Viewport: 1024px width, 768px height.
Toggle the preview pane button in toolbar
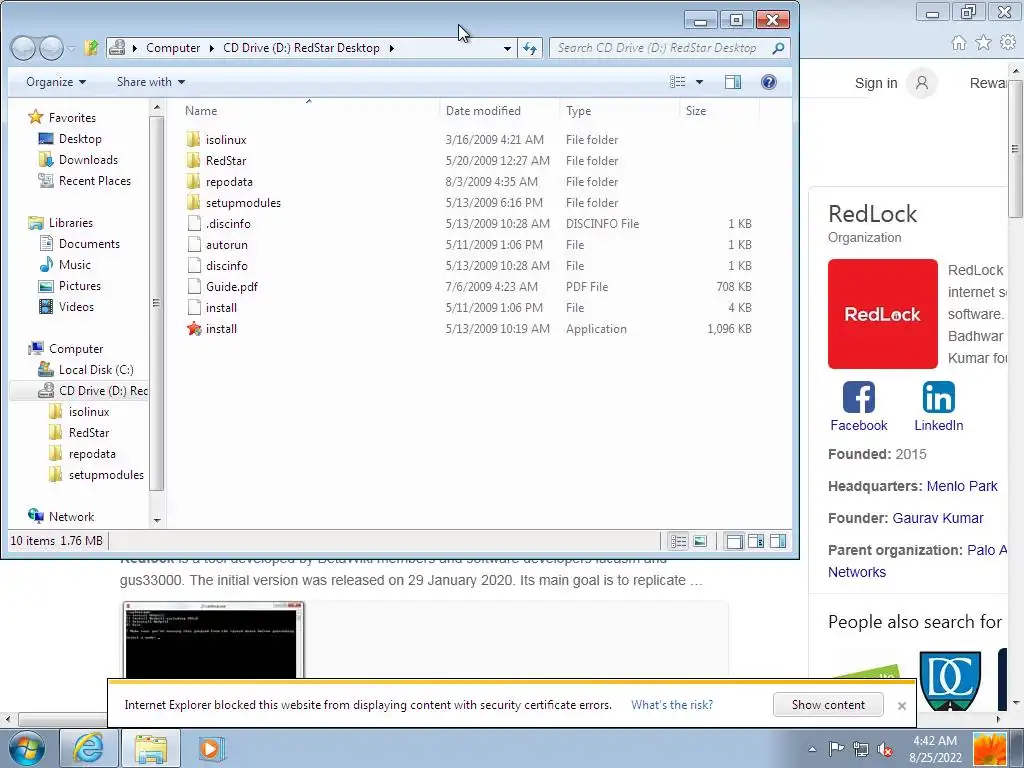coord(733,82)
